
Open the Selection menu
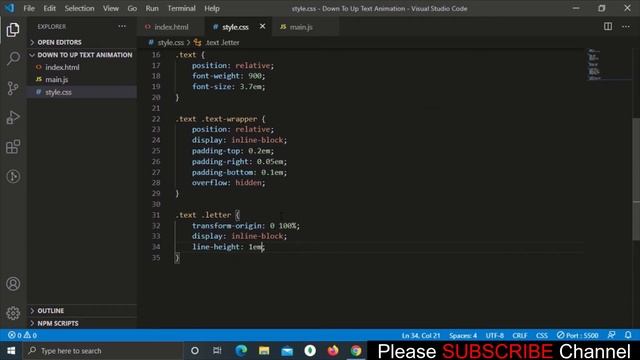pyautogui.click(x=79, y=8)
